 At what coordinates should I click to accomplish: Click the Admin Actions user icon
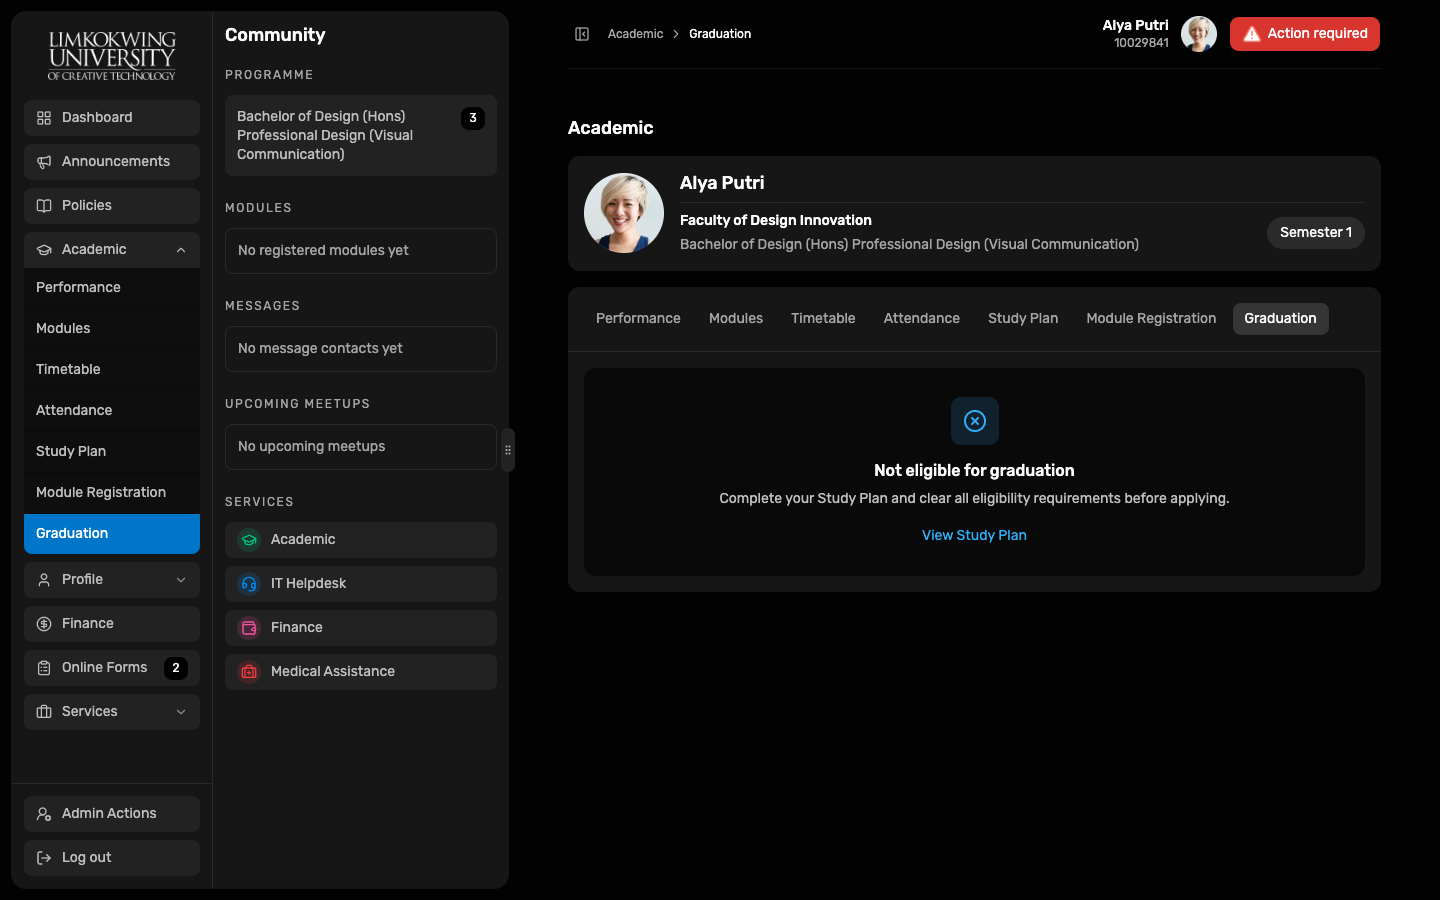point(44,814)
